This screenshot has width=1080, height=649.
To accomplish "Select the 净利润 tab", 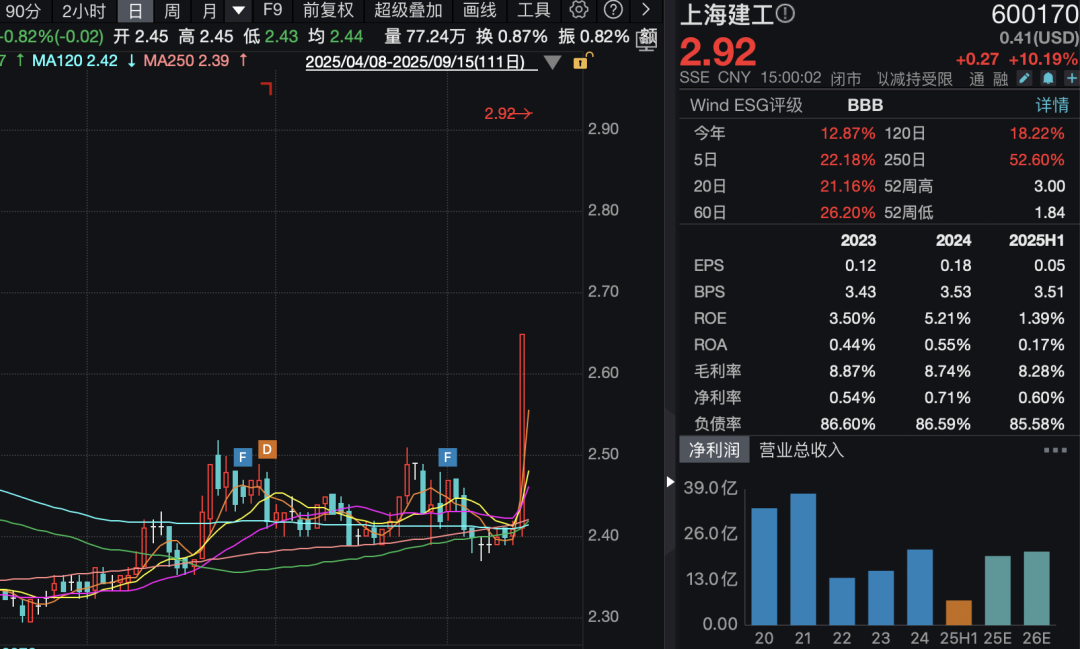I will point(714,450).
